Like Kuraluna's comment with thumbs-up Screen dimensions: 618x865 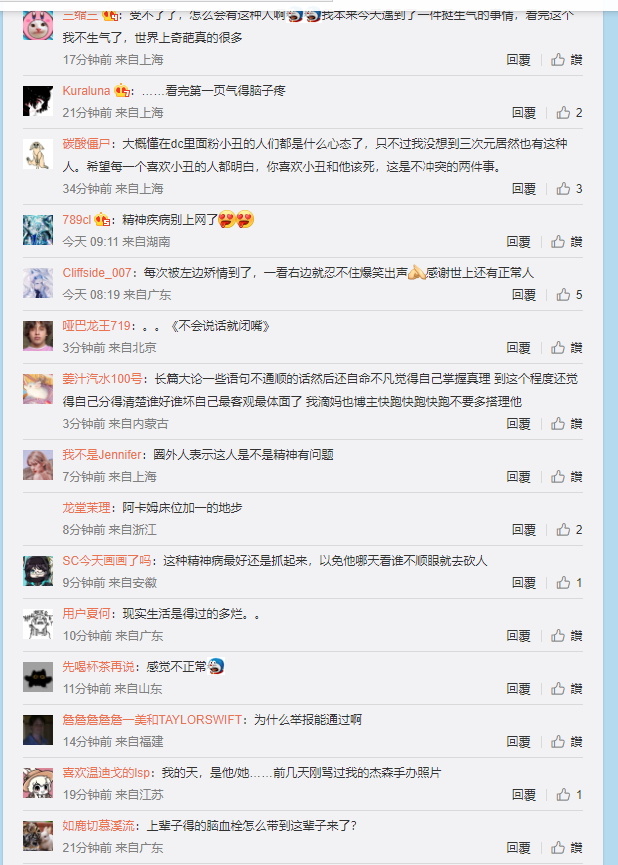[569, 113]
